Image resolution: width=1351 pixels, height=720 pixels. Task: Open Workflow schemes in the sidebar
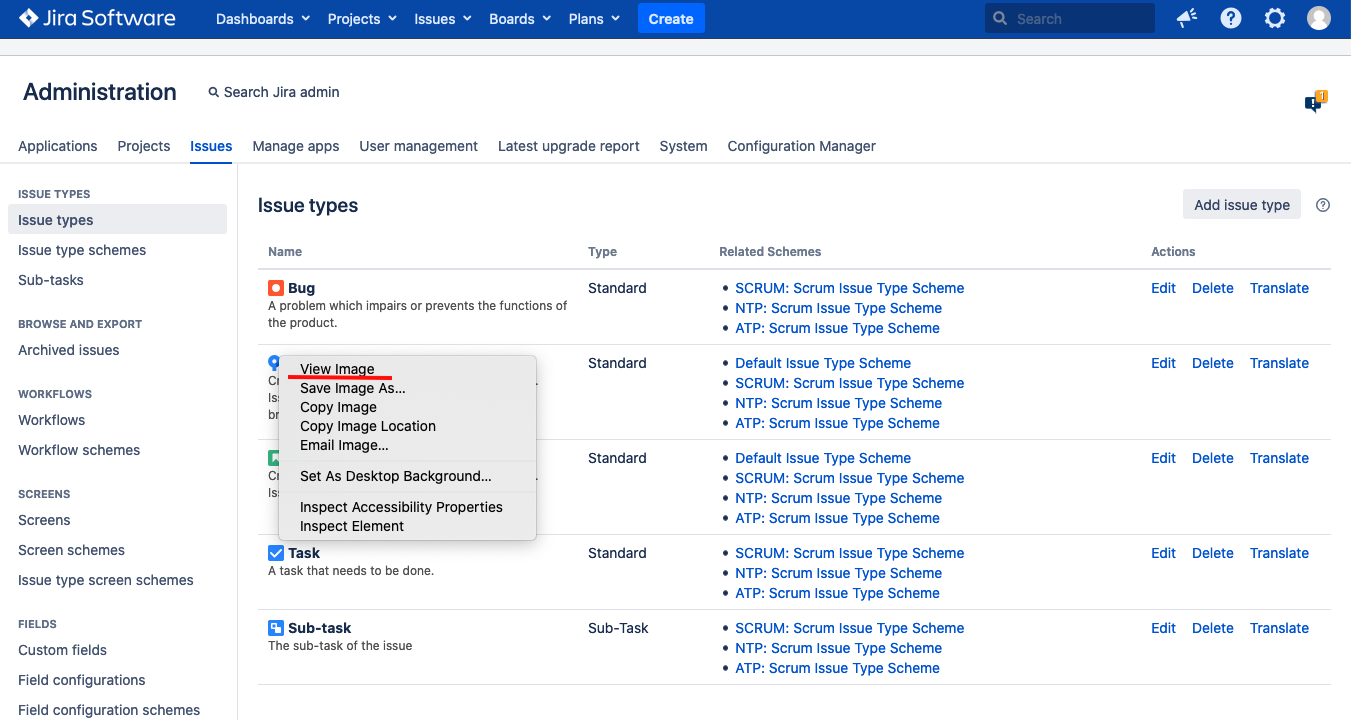[79, 450]
